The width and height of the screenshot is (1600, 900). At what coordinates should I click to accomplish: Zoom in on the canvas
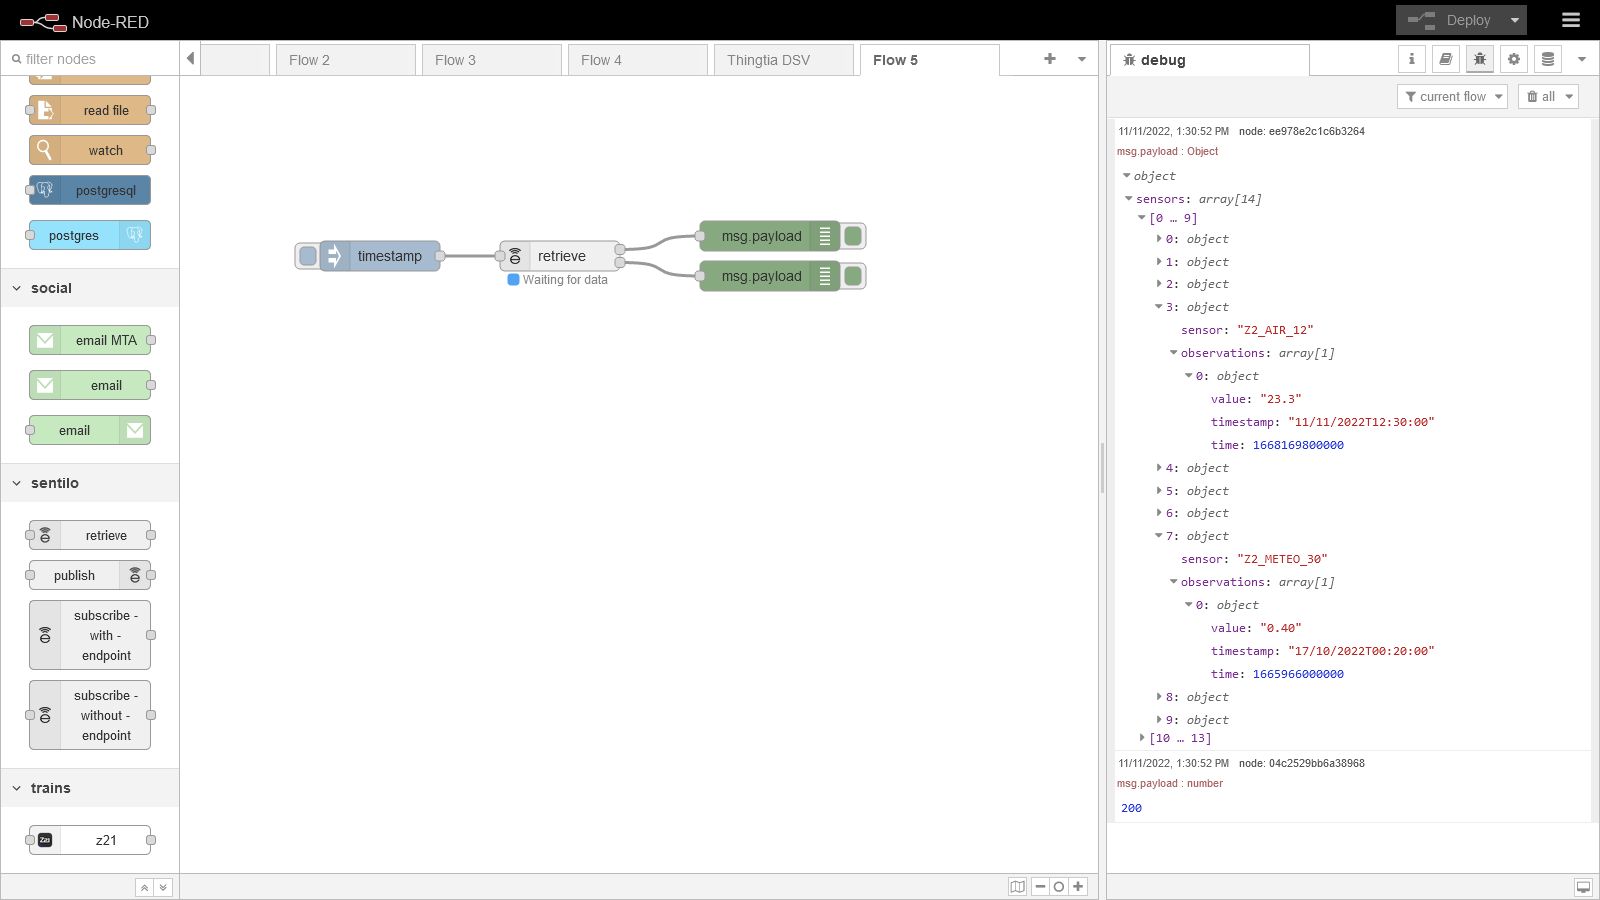[x=1078, y=886]
